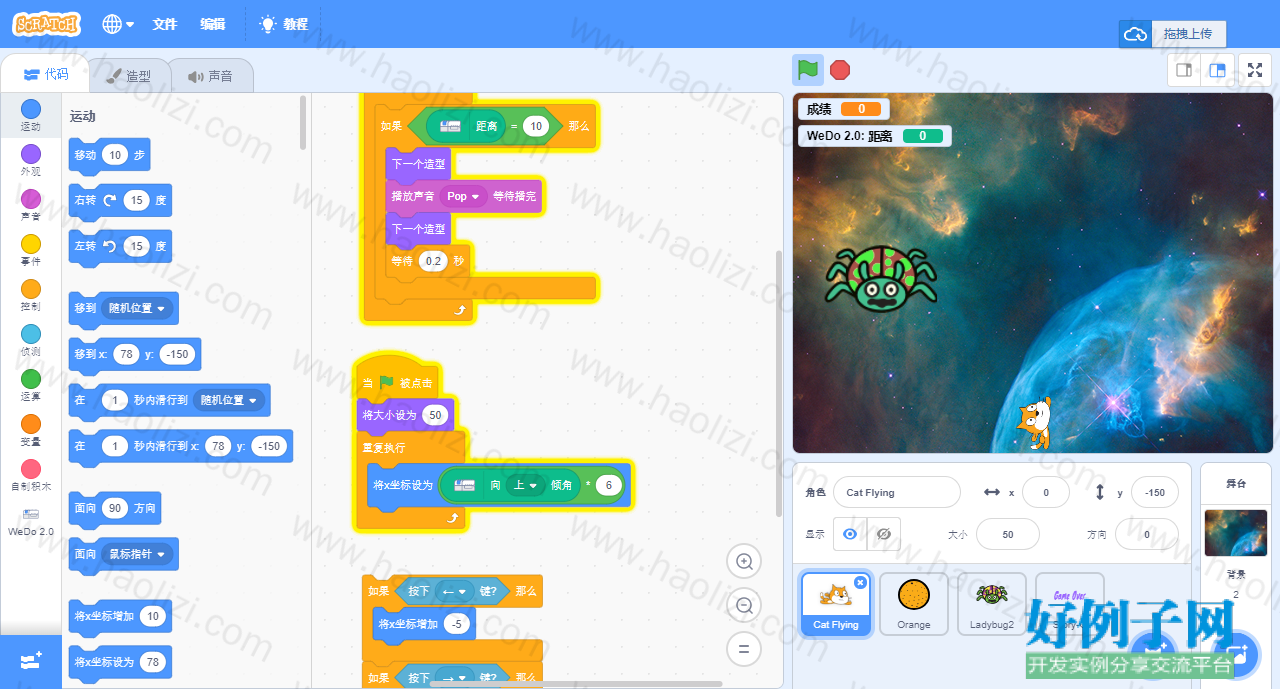Click the add extension button

(x=31, y=662)
